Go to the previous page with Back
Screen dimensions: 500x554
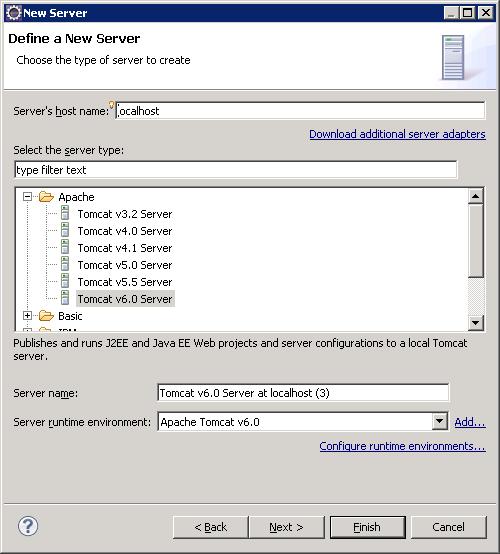(x=211, y=527)
